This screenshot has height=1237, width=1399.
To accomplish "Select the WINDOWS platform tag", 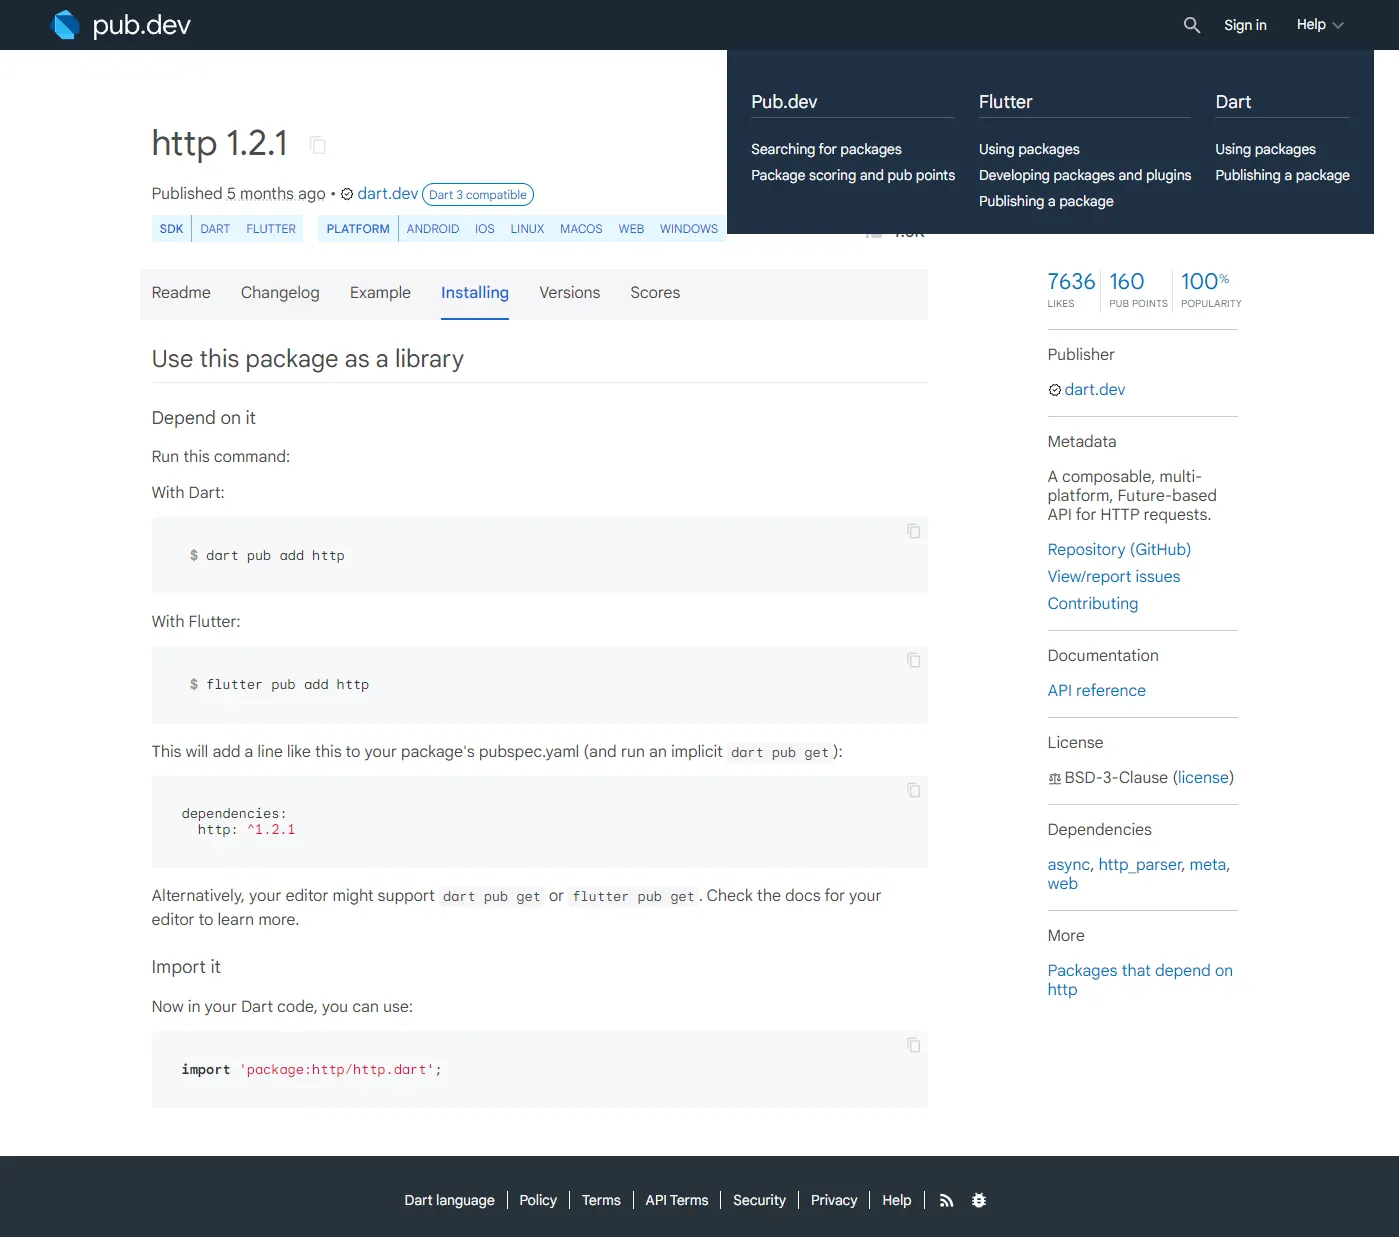I will 689,229.
